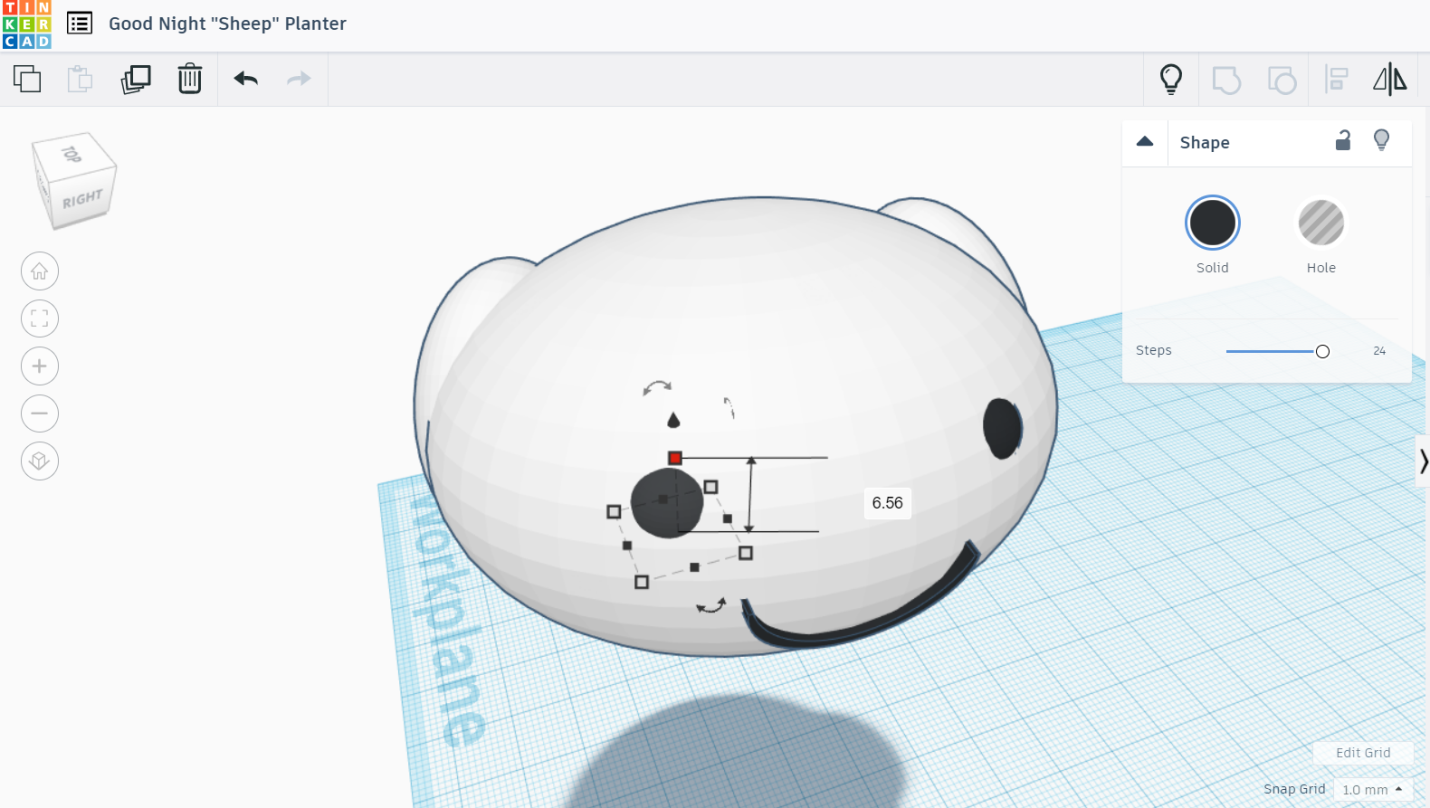Click the red top height handle

click(x=675, y=458)
